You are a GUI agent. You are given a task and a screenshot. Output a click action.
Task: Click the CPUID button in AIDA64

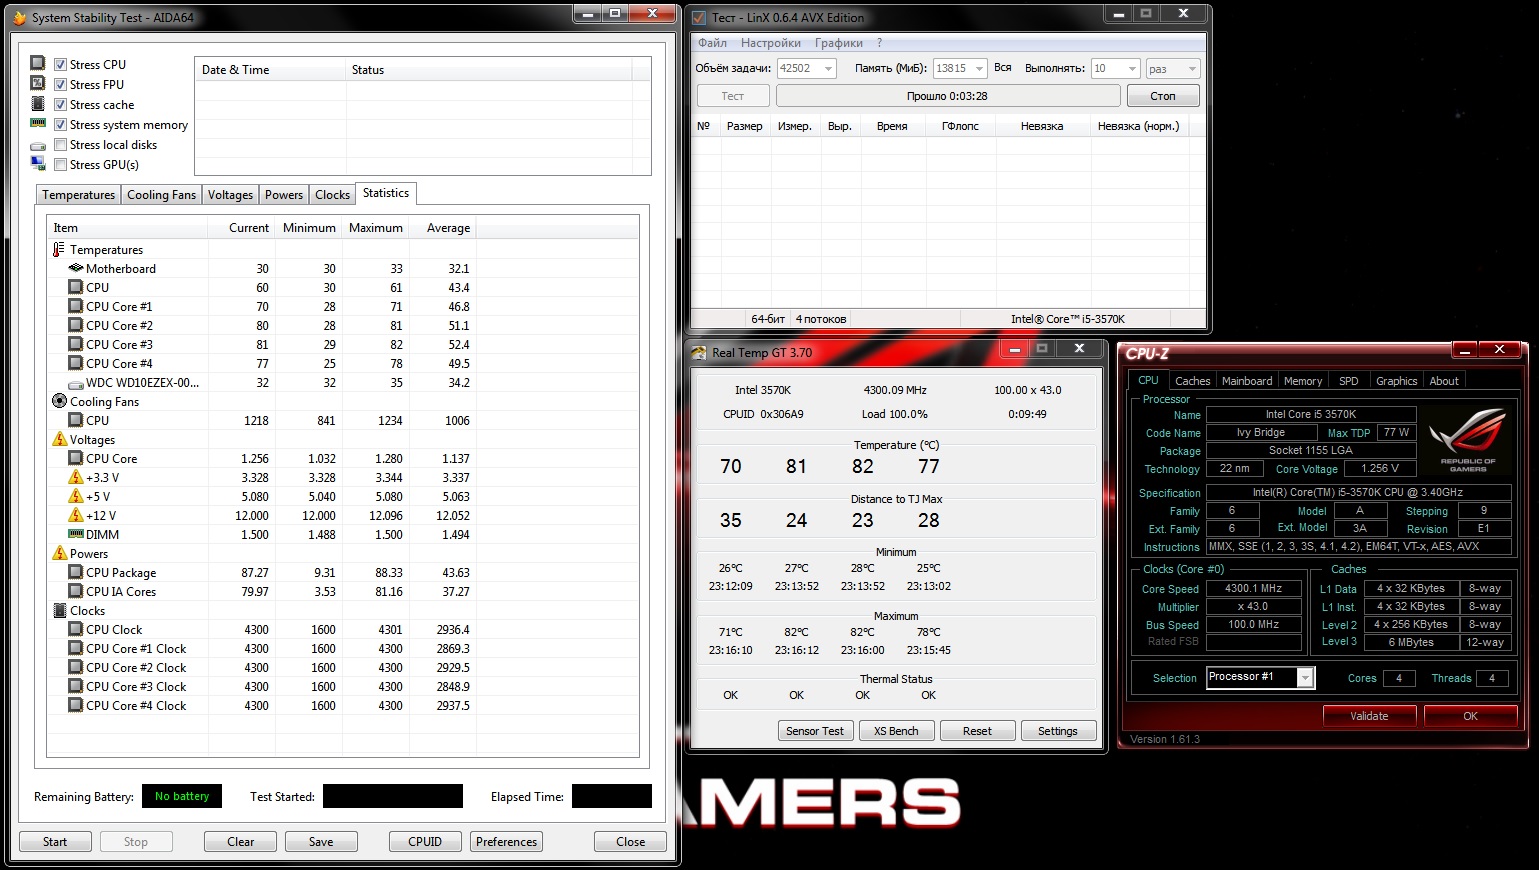coord(425,842)
